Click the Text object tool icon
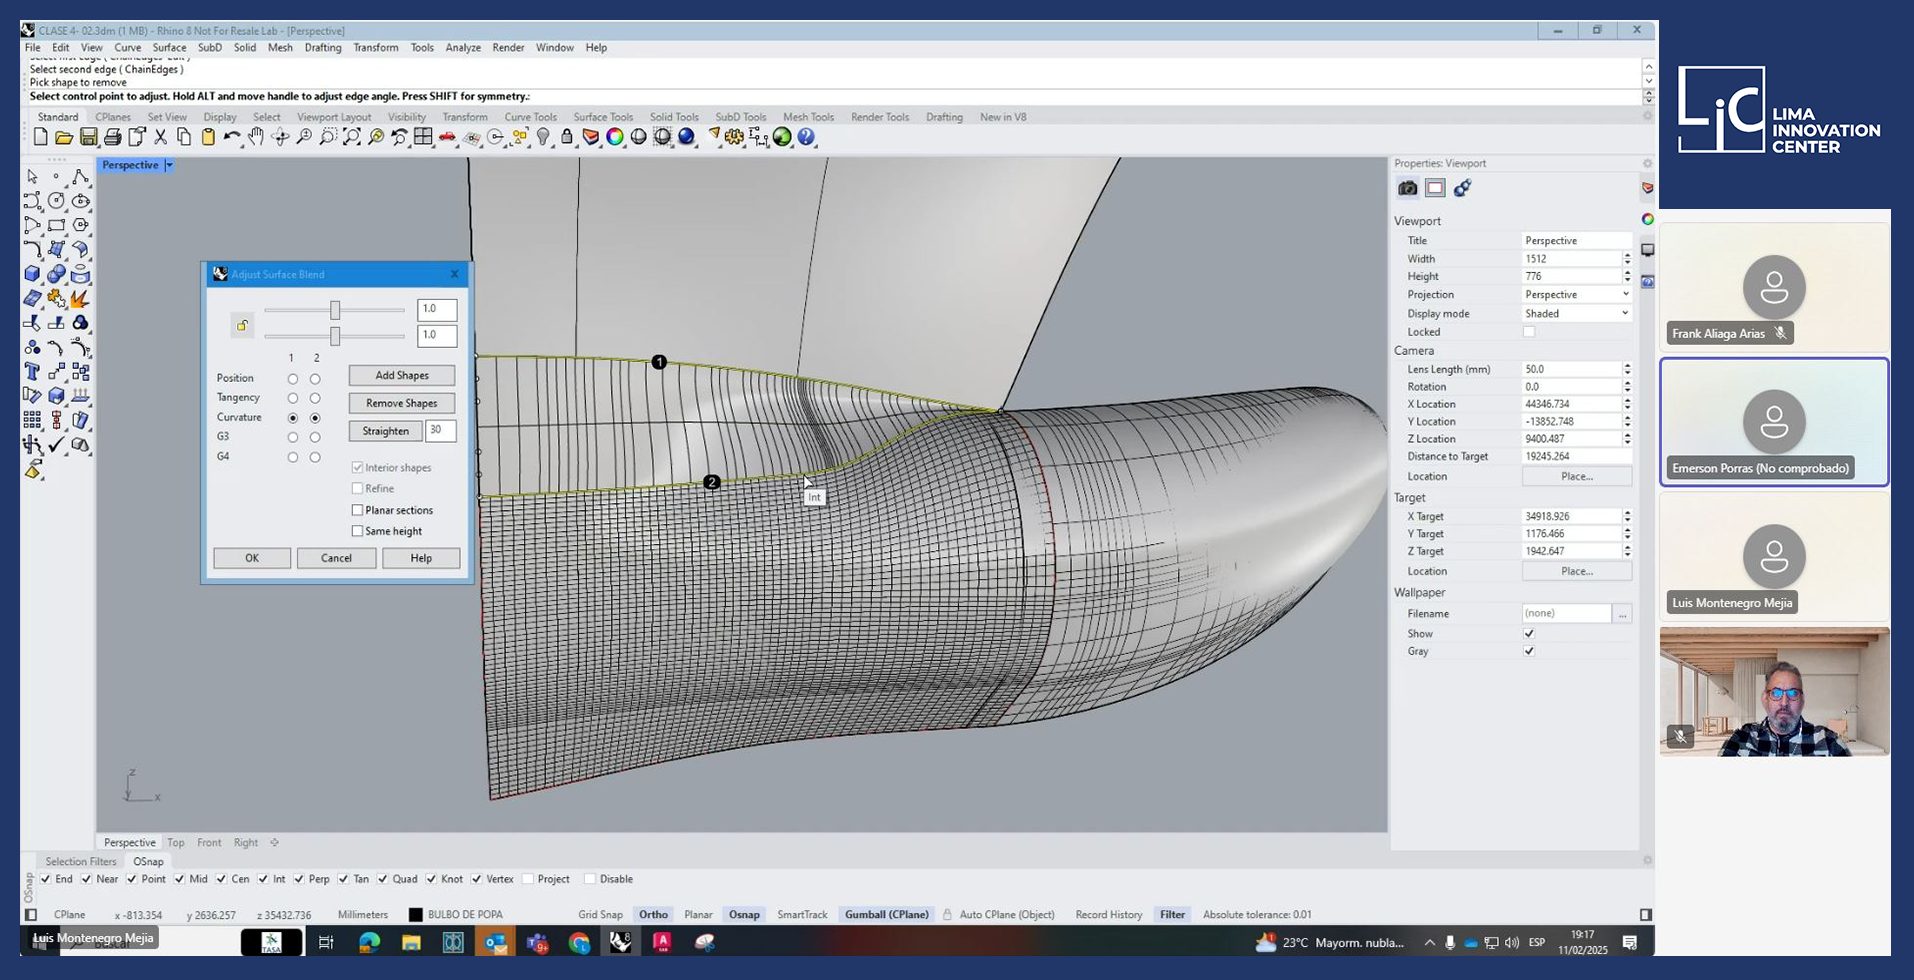The height and width of the screenshot is (980, 1914). pyautogui.click(x=32, y=372)
